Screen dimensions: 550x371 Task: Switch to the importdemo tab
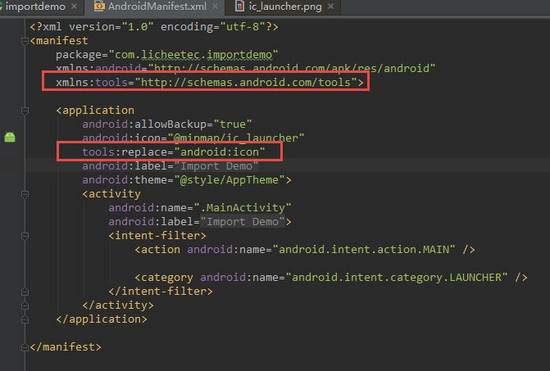pyautogui.click(x=35, y=6)
